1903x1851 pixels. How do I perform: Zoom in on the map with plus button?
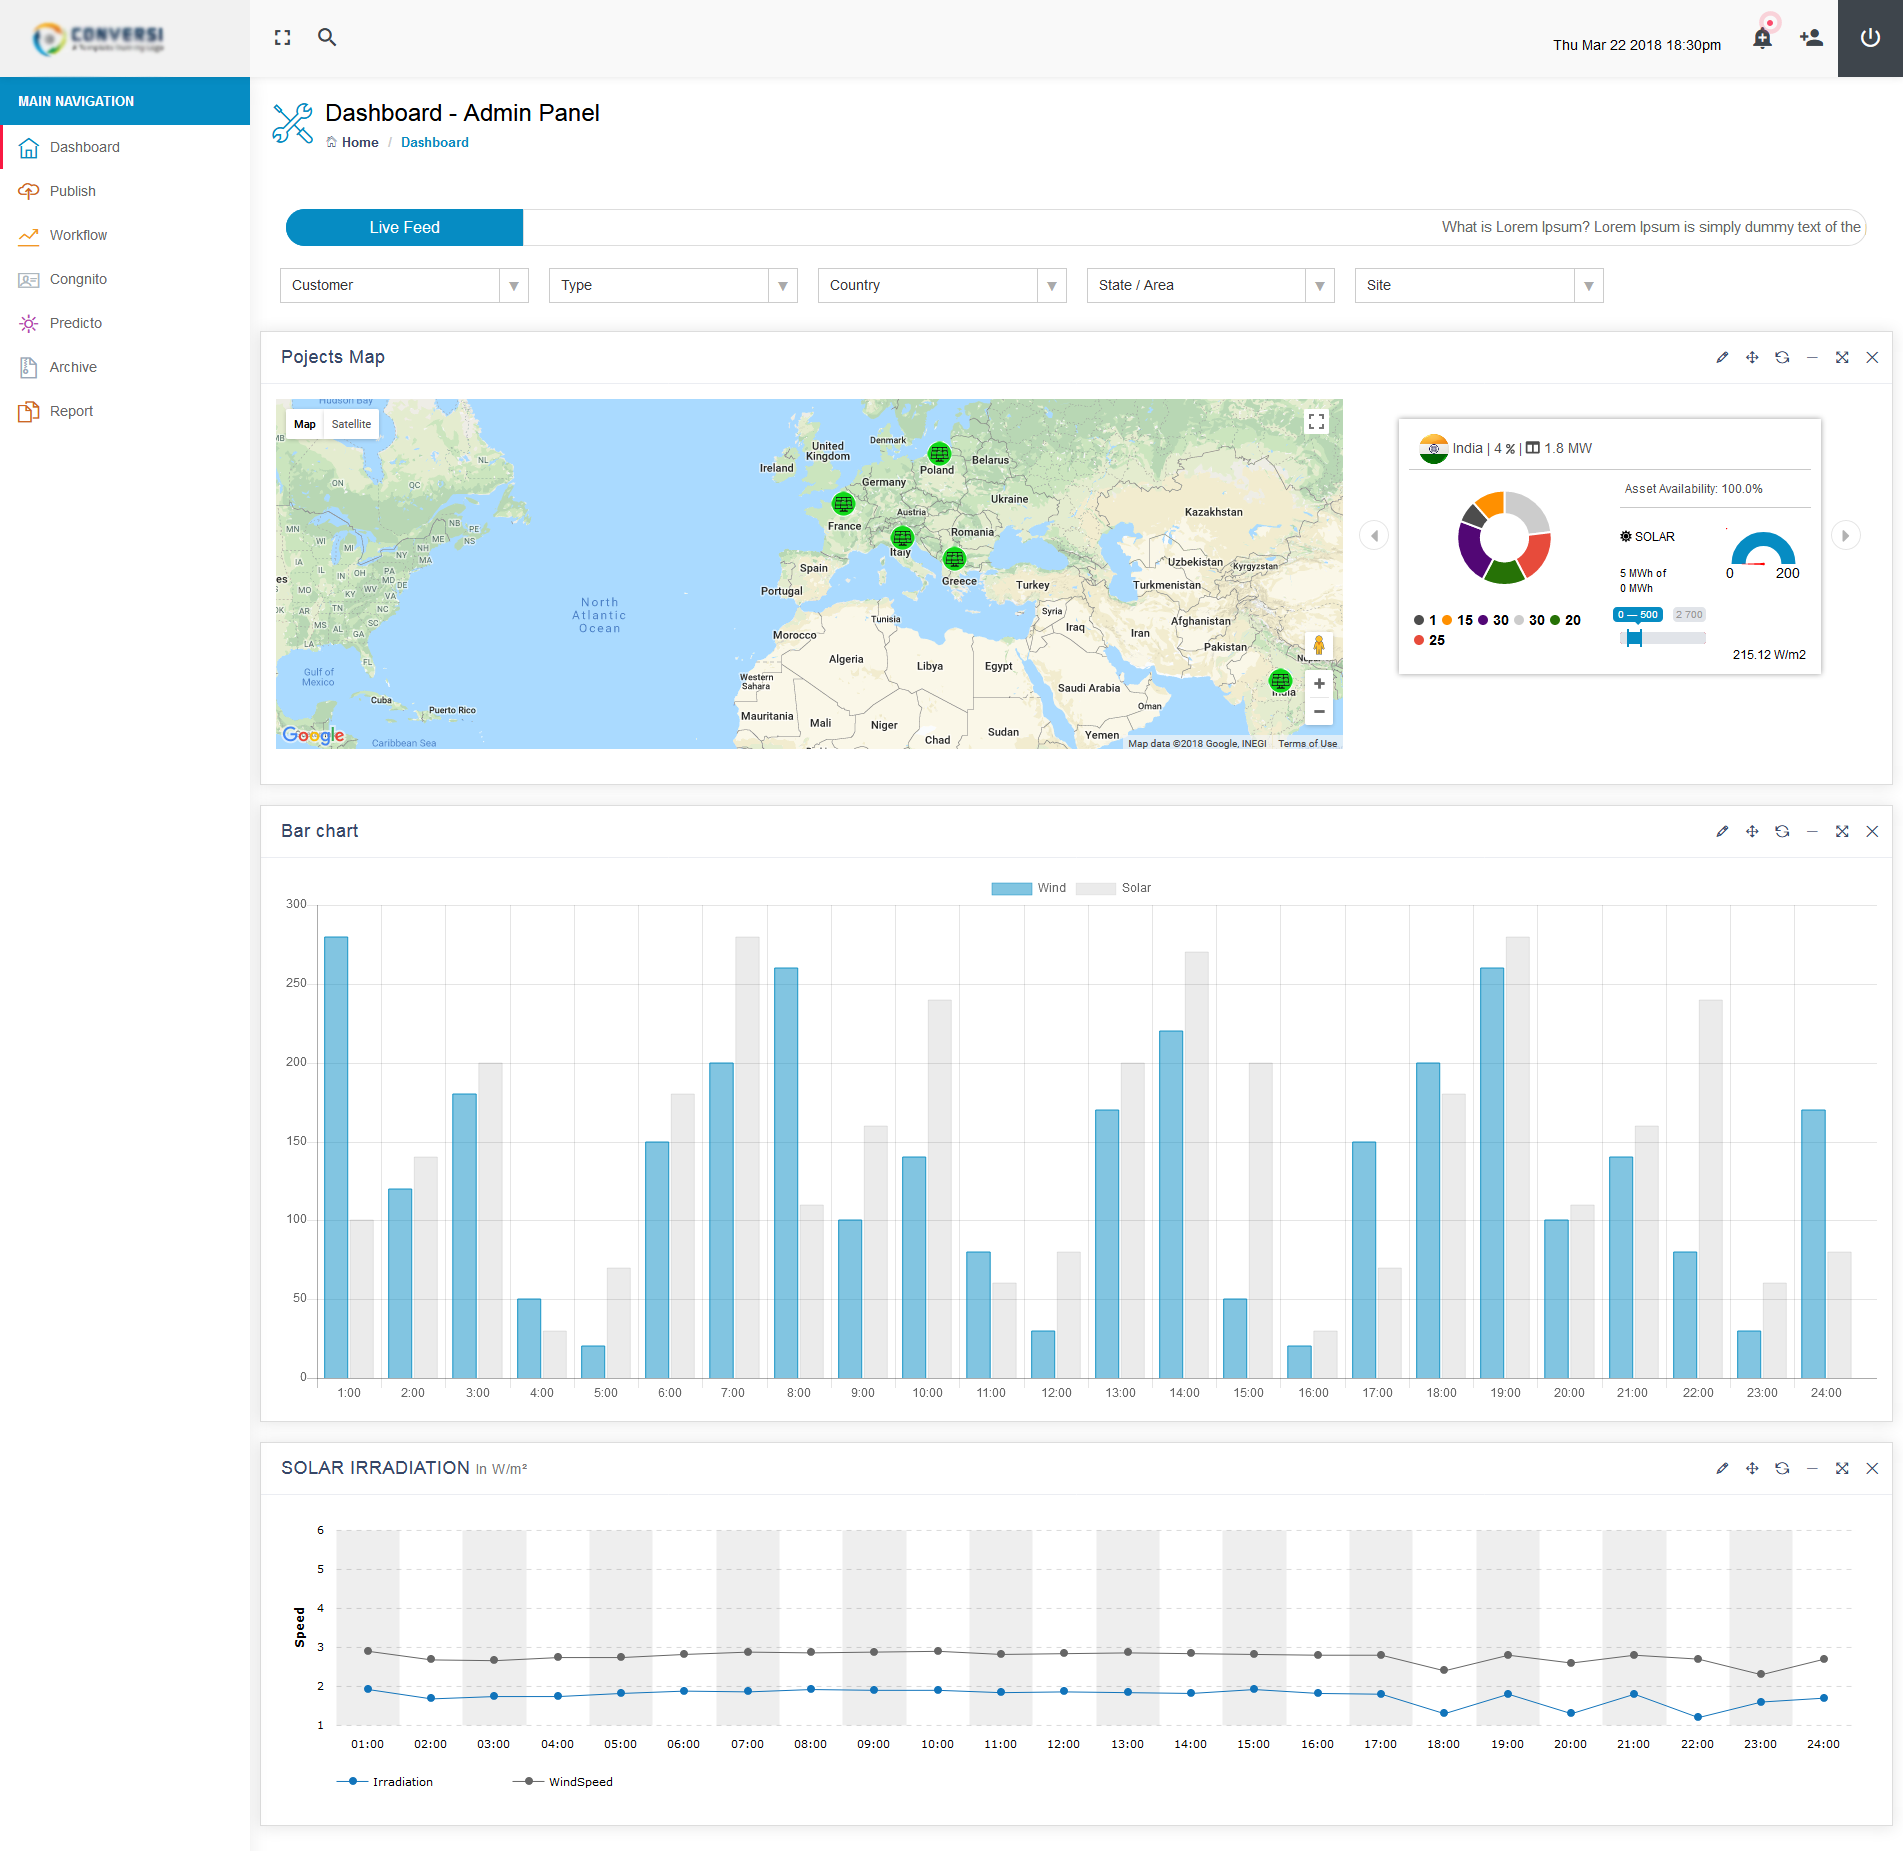pos(1319,684)
